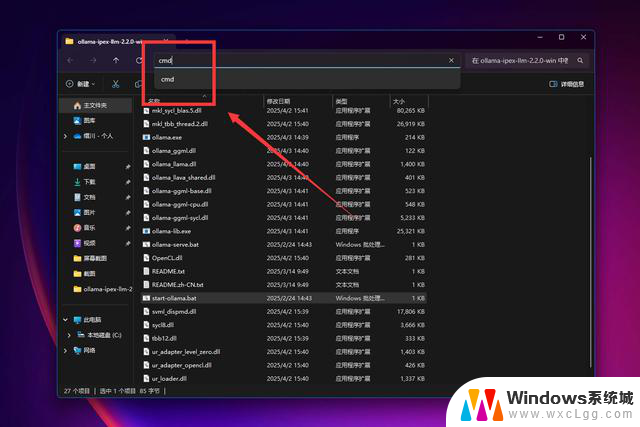Open Documents quick access folder
The height and width of the screenshot is (427, 640).
[89, 197]
